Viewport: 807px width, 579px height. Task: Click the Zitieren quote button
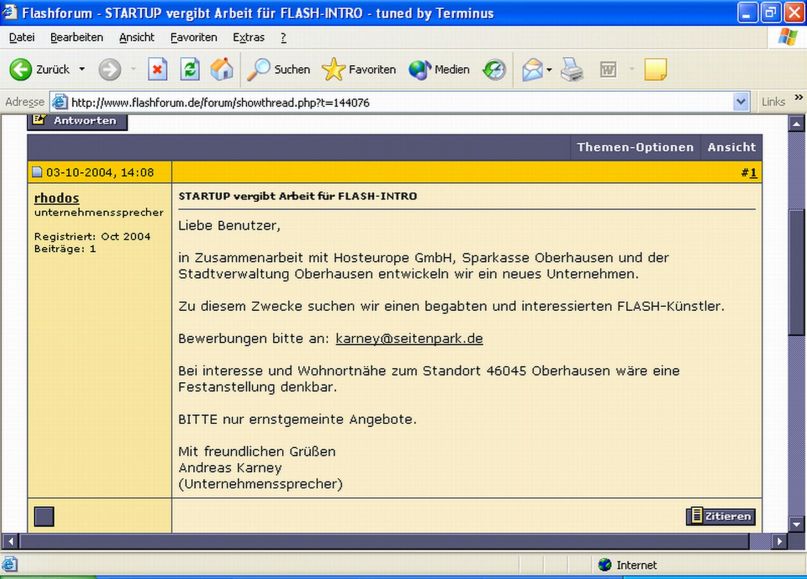point(721,516)
